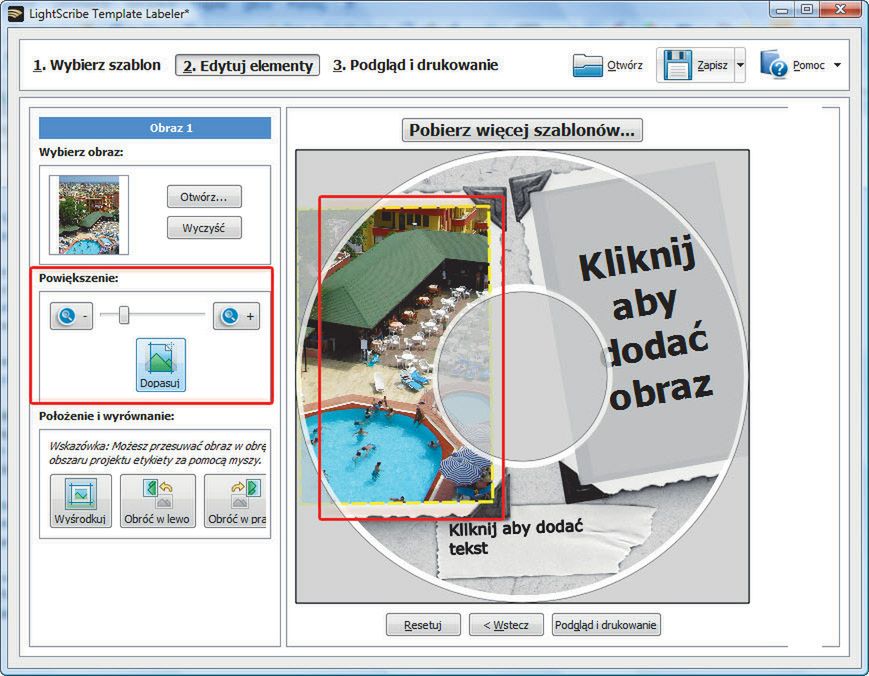Expand the Pomoc menu chevron

point(838,63)
